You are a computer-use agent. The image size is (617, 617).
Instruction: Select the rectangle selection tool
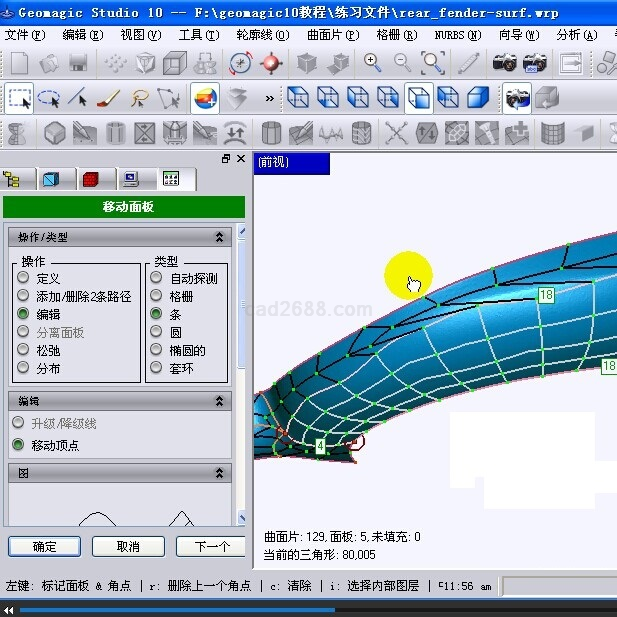(x=19, y=98)
